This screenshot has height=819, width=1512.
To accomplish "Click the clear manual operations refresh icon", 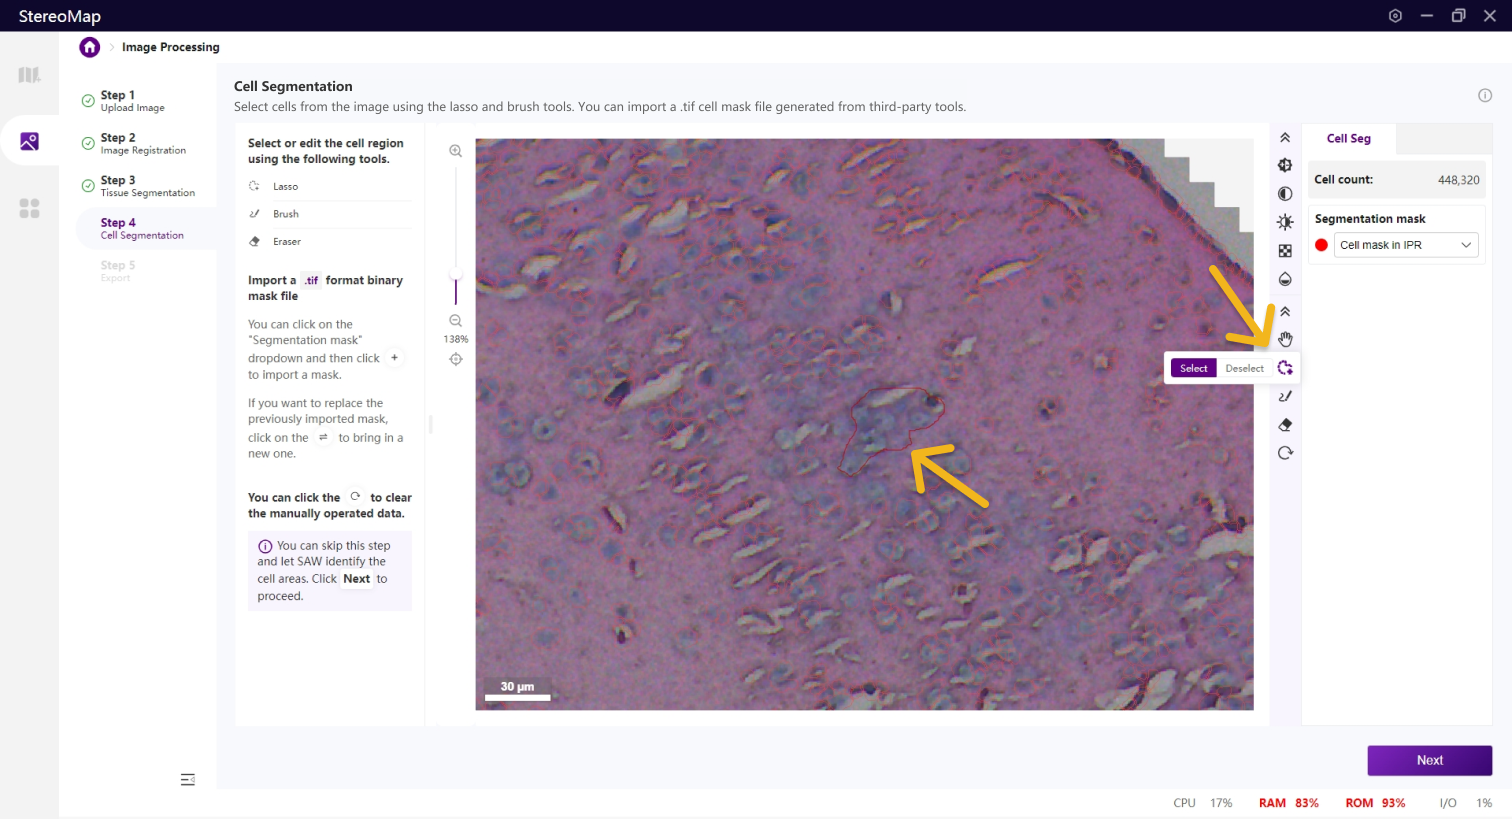I will [x=1285, y=453].
